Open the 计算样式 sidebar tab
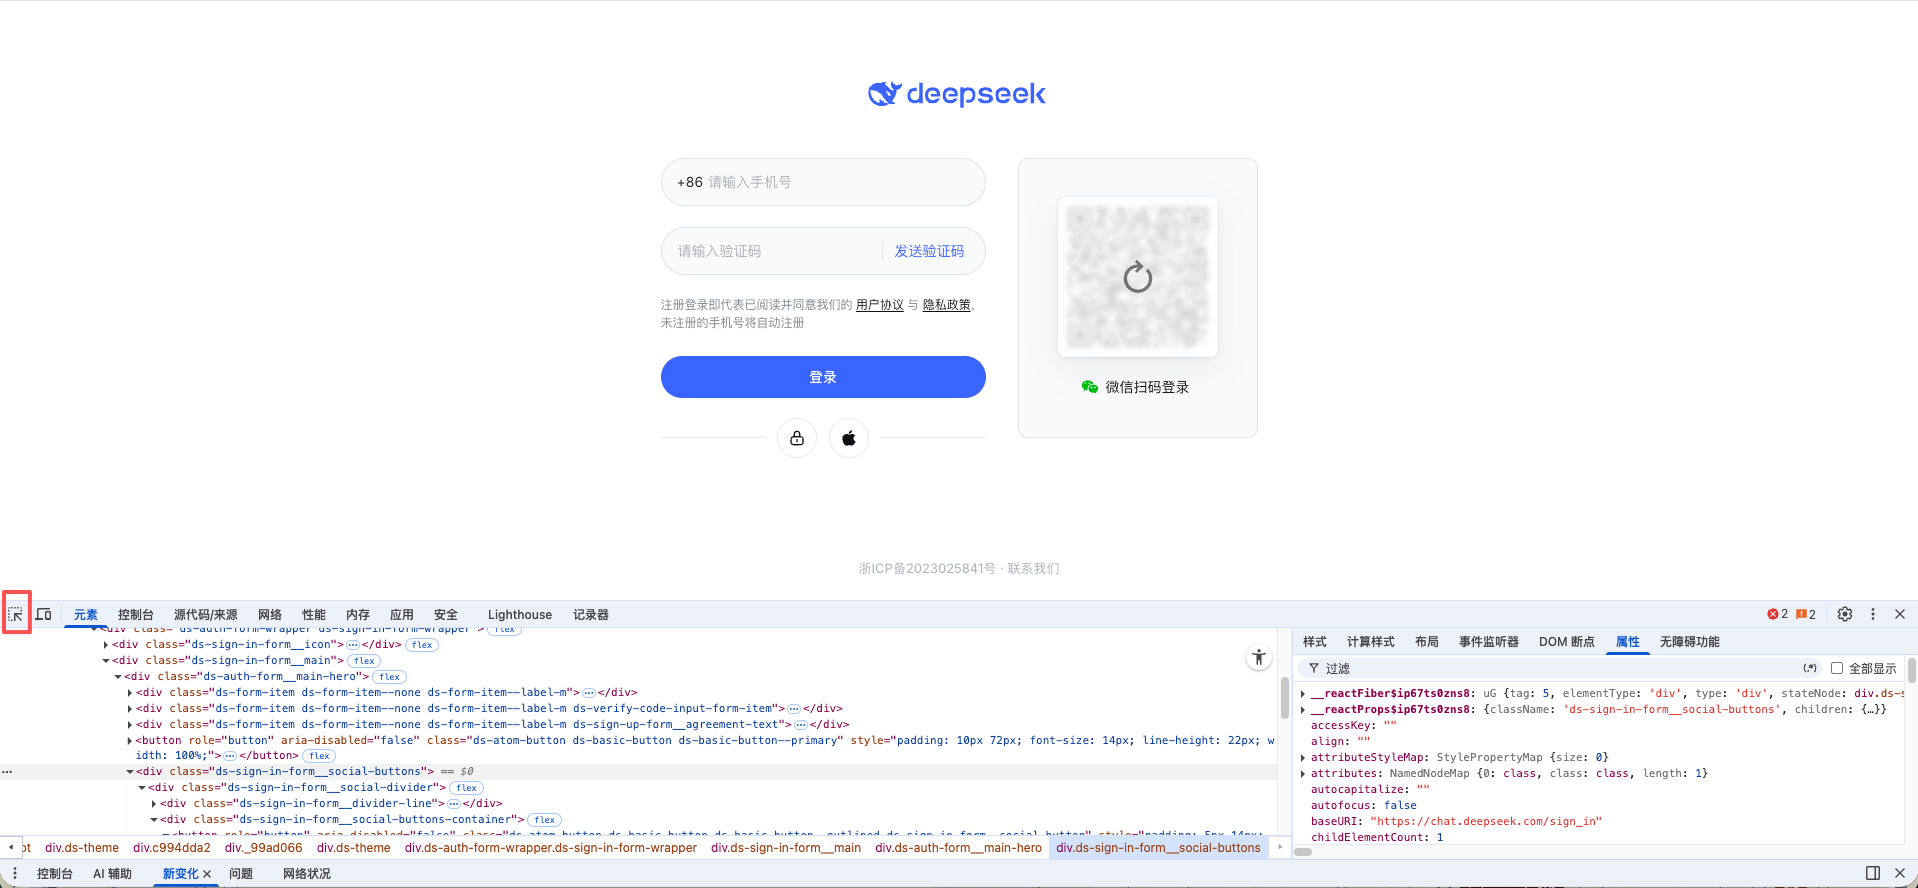 (x=1370, y=642)
